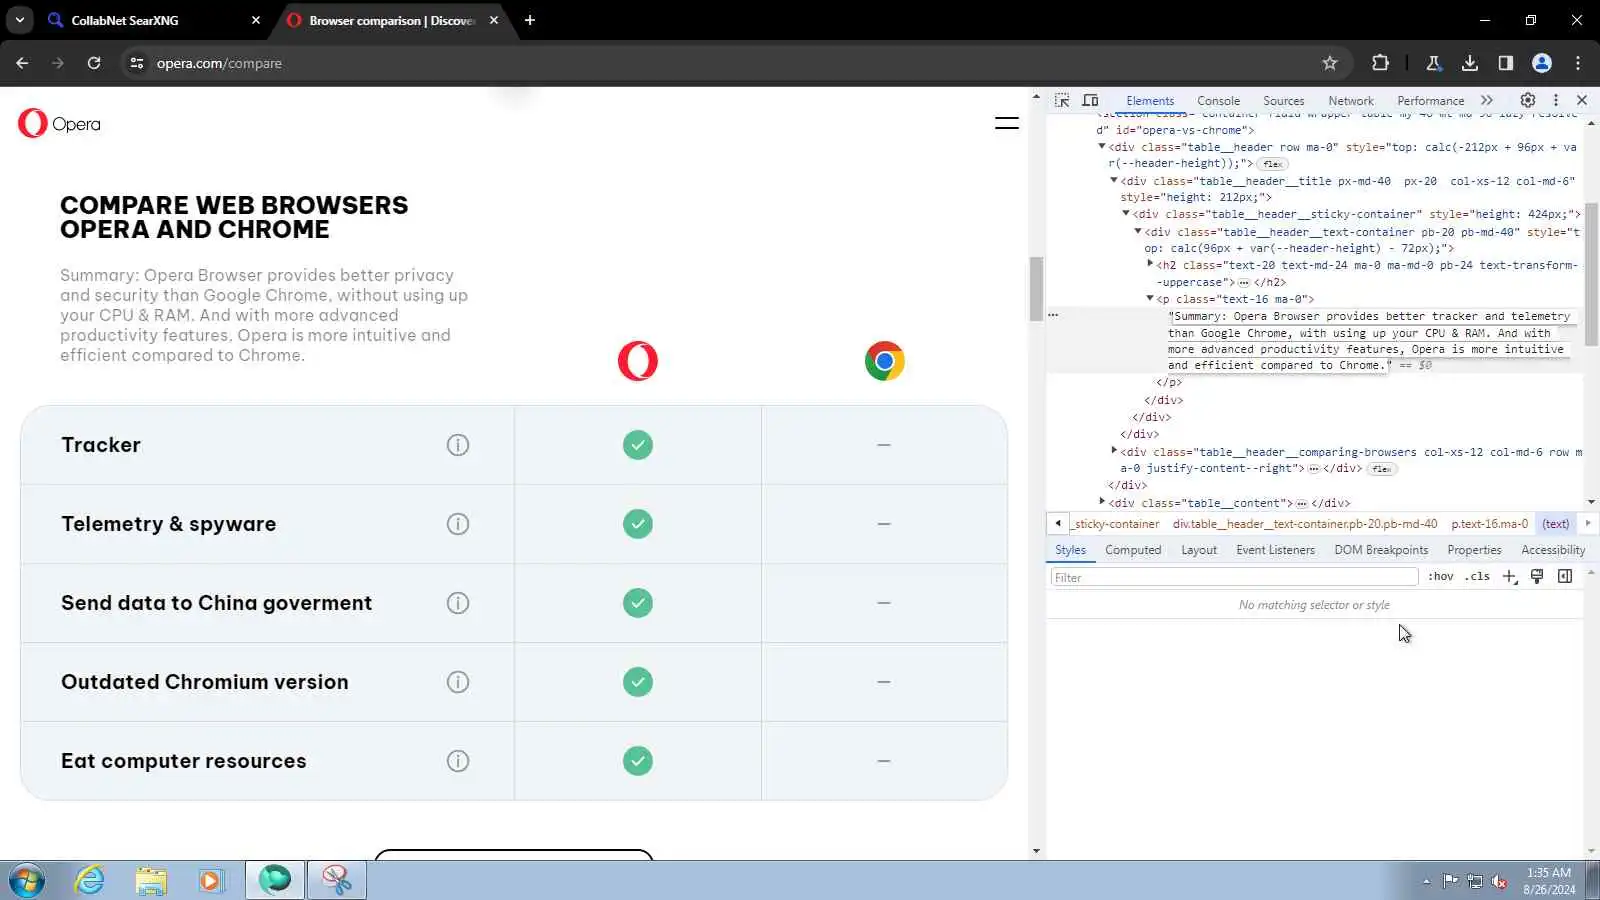Viewport: 1600px width, 900px height.
Task: Close the DevTools panel
Action: [x=1582, y=100]
